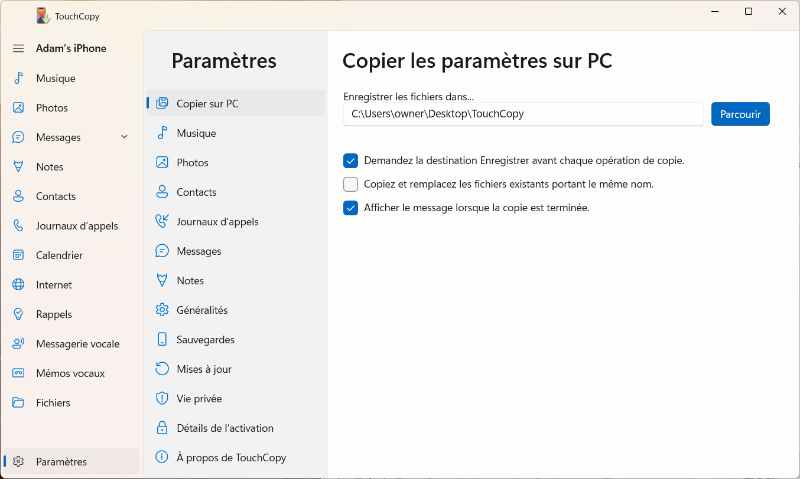800x479 pixels.
Task: Uncheck "Afficher le message" checkbox
Action: tap(350, 208)
